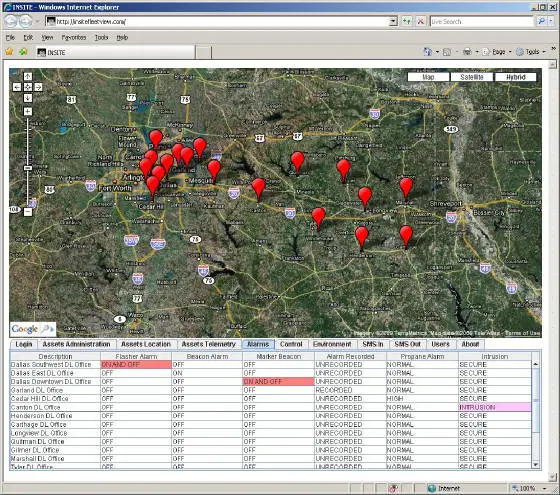Open the Print options dropdown arrow
This screenshot has height=495, width=560.
tap(477, 52)
